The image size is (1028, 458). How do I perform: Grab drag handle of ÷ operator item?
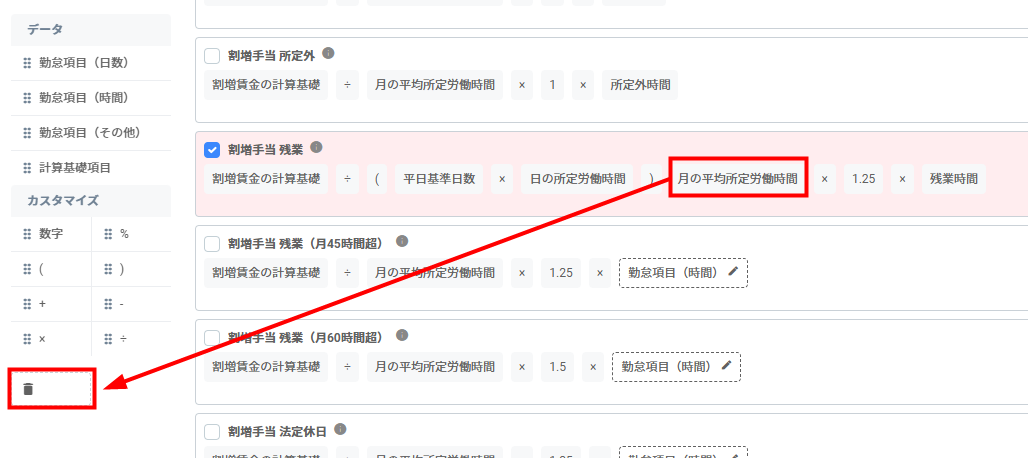click(109, 339)
